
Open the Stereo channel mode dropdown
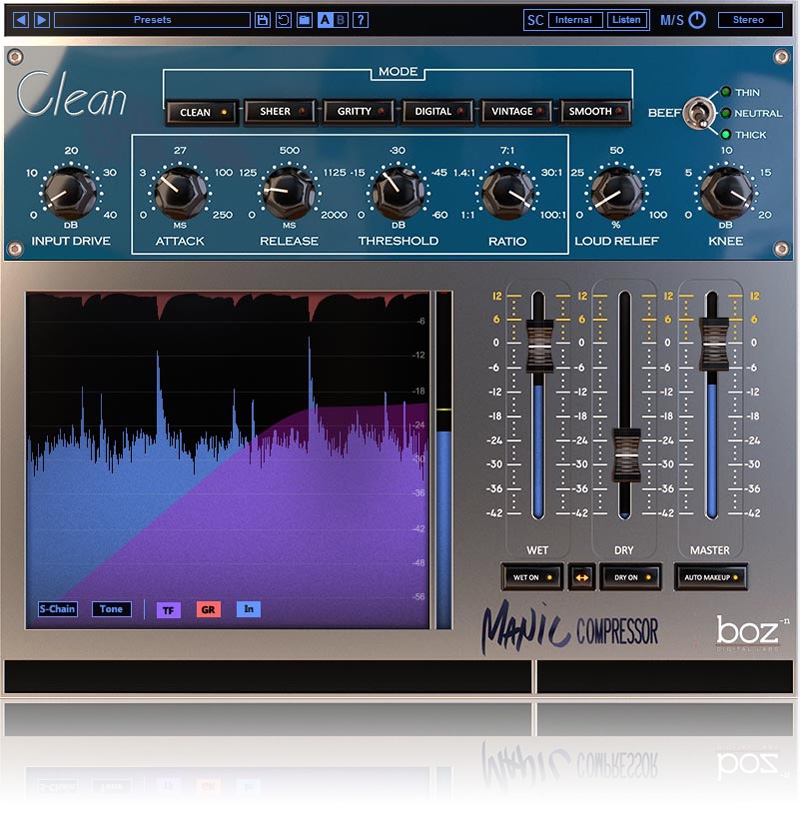[749, 20]
